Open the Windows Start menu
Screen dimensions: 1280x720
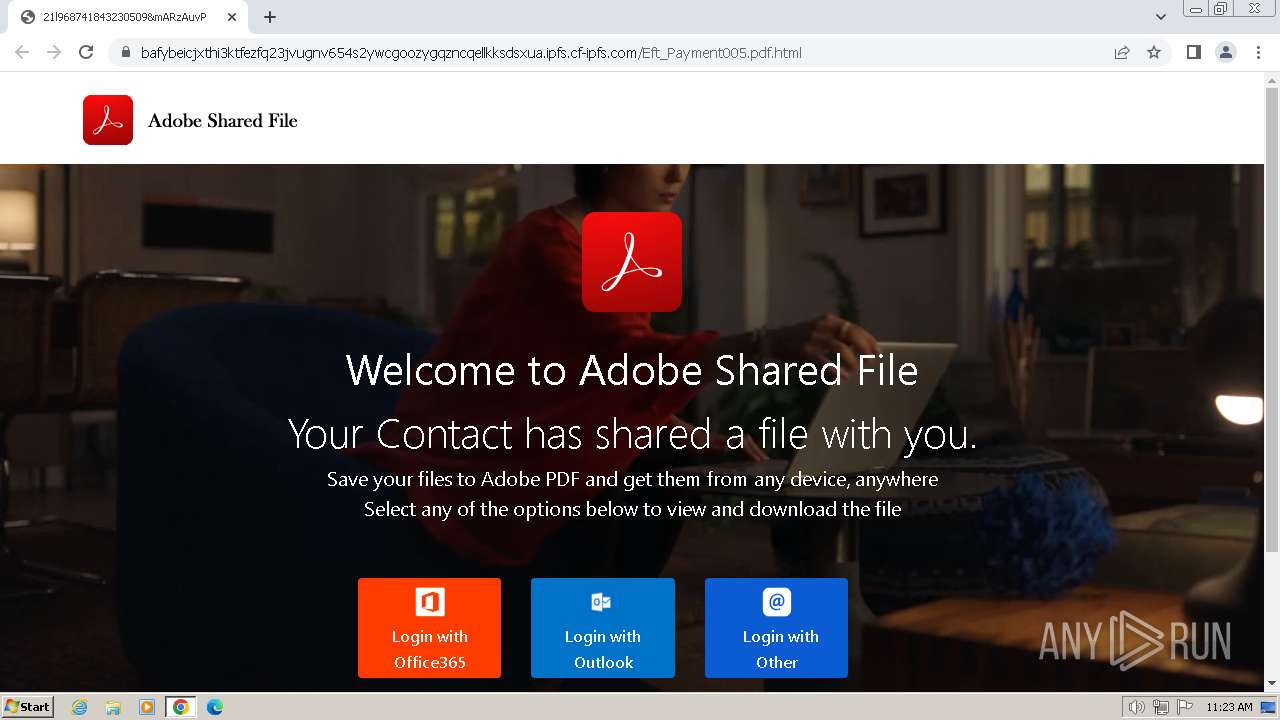tap(28, 707)
